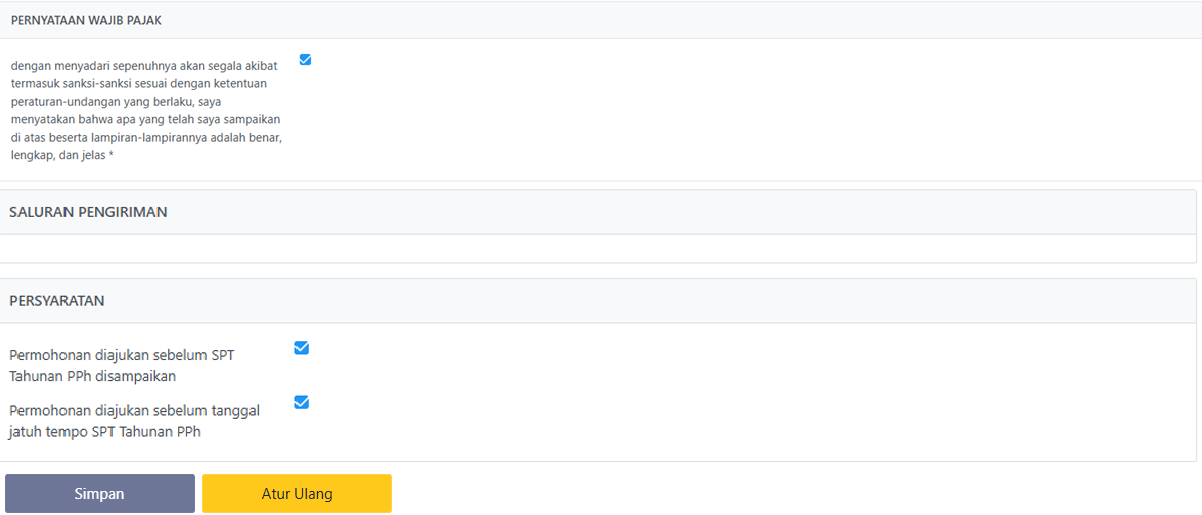Click the PERNYATAAN WAJIB PAJAK section header

[x=86, y=20]
